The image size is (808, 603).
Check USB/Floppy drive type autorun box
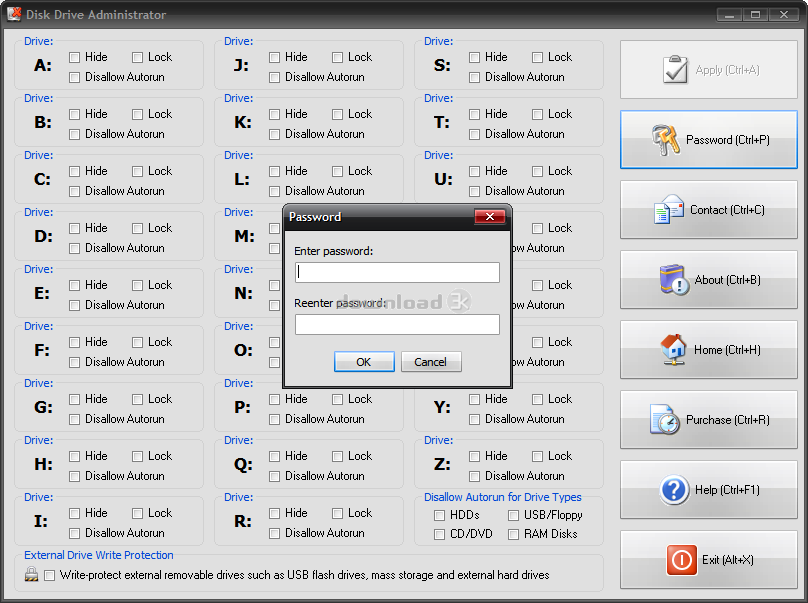pos(513,515)
